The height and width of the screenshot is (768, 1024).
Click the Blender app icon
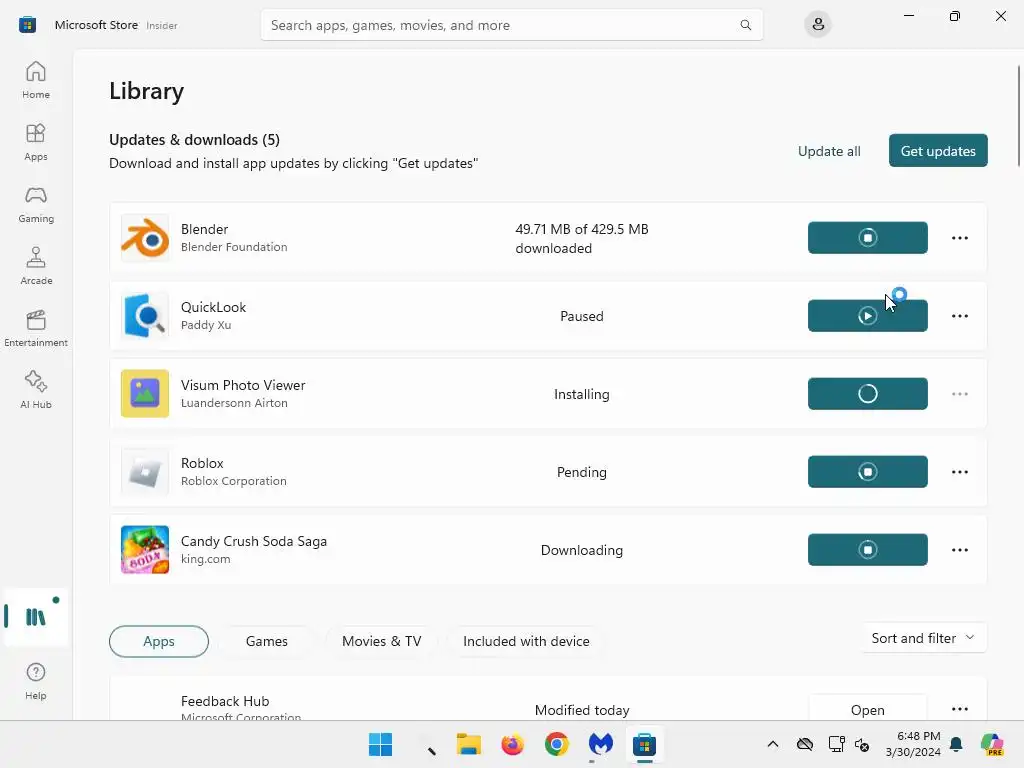tap(145, 238)
